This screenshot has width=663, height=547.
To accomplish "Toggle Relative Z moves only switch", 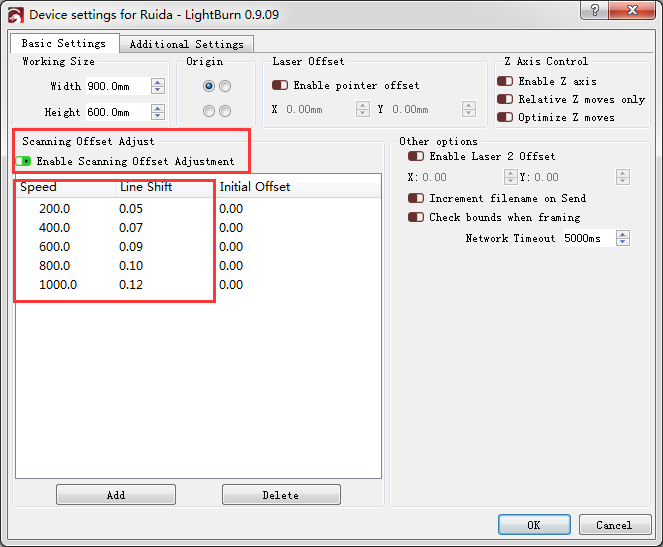I will [x=505, y=99].
